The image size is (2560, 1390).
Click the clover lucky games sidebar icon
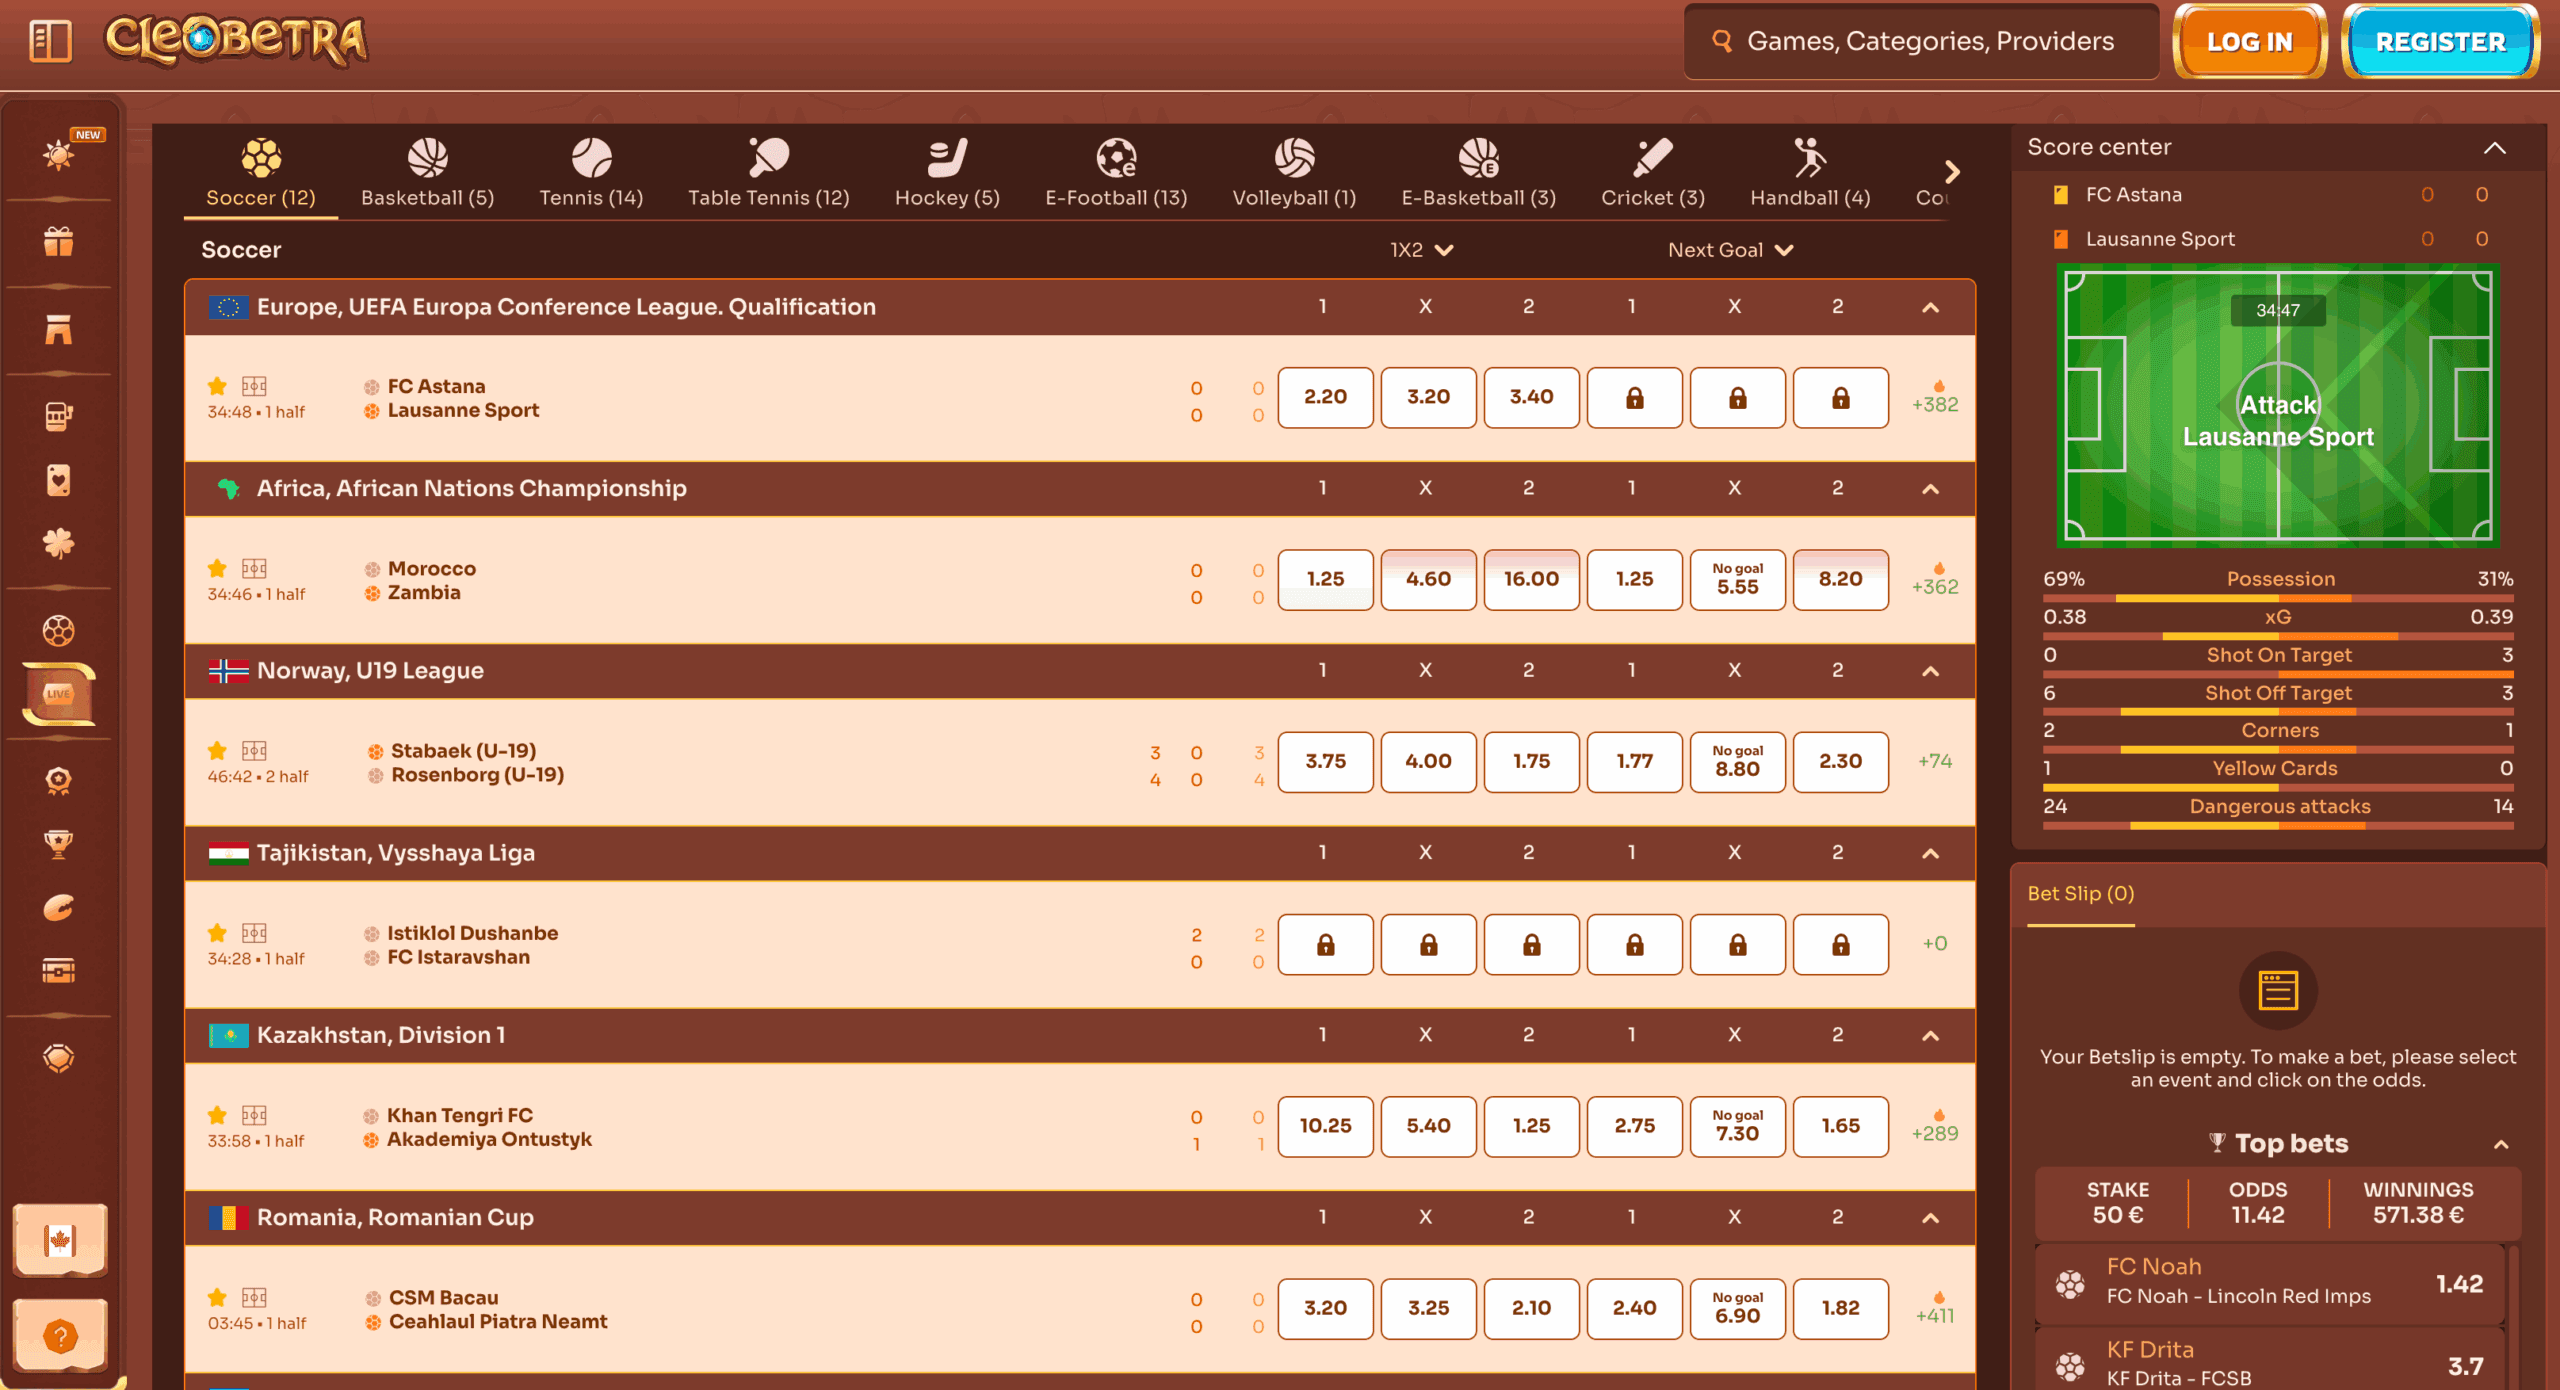click(58, 544)
